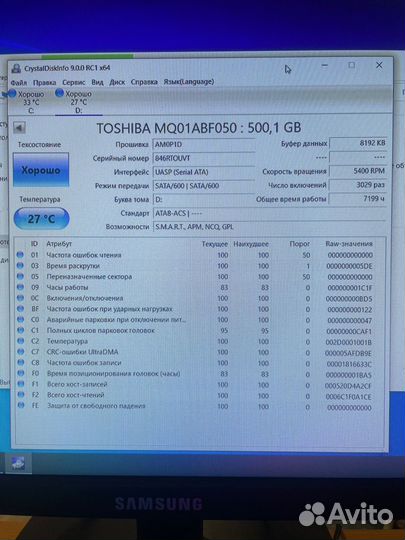Open the Язык(Language) menu
Viewport: 405px width, 540px height.
pyautogui.click(x=188, y=82)
